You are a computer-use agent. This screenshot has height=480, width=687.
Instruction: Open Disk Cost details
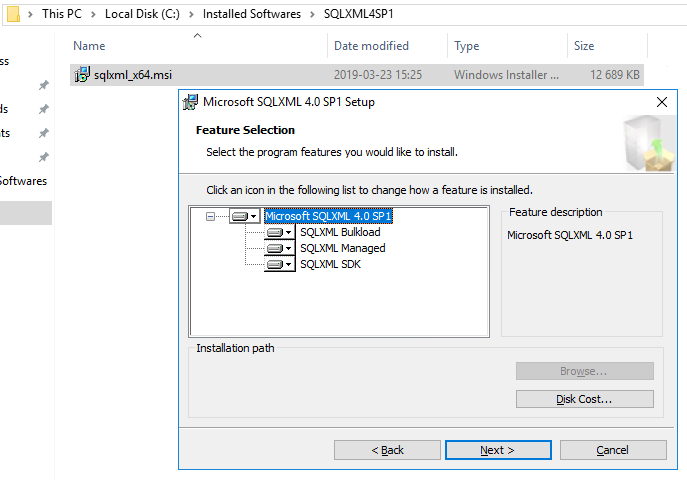[x=584, y=399]
